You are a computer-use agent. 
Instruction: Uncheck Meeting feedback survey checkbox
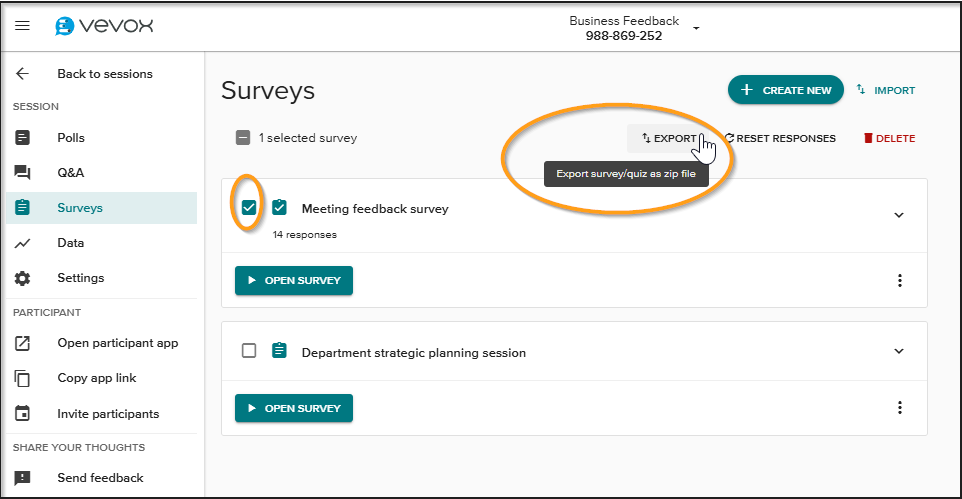point(248,207)
